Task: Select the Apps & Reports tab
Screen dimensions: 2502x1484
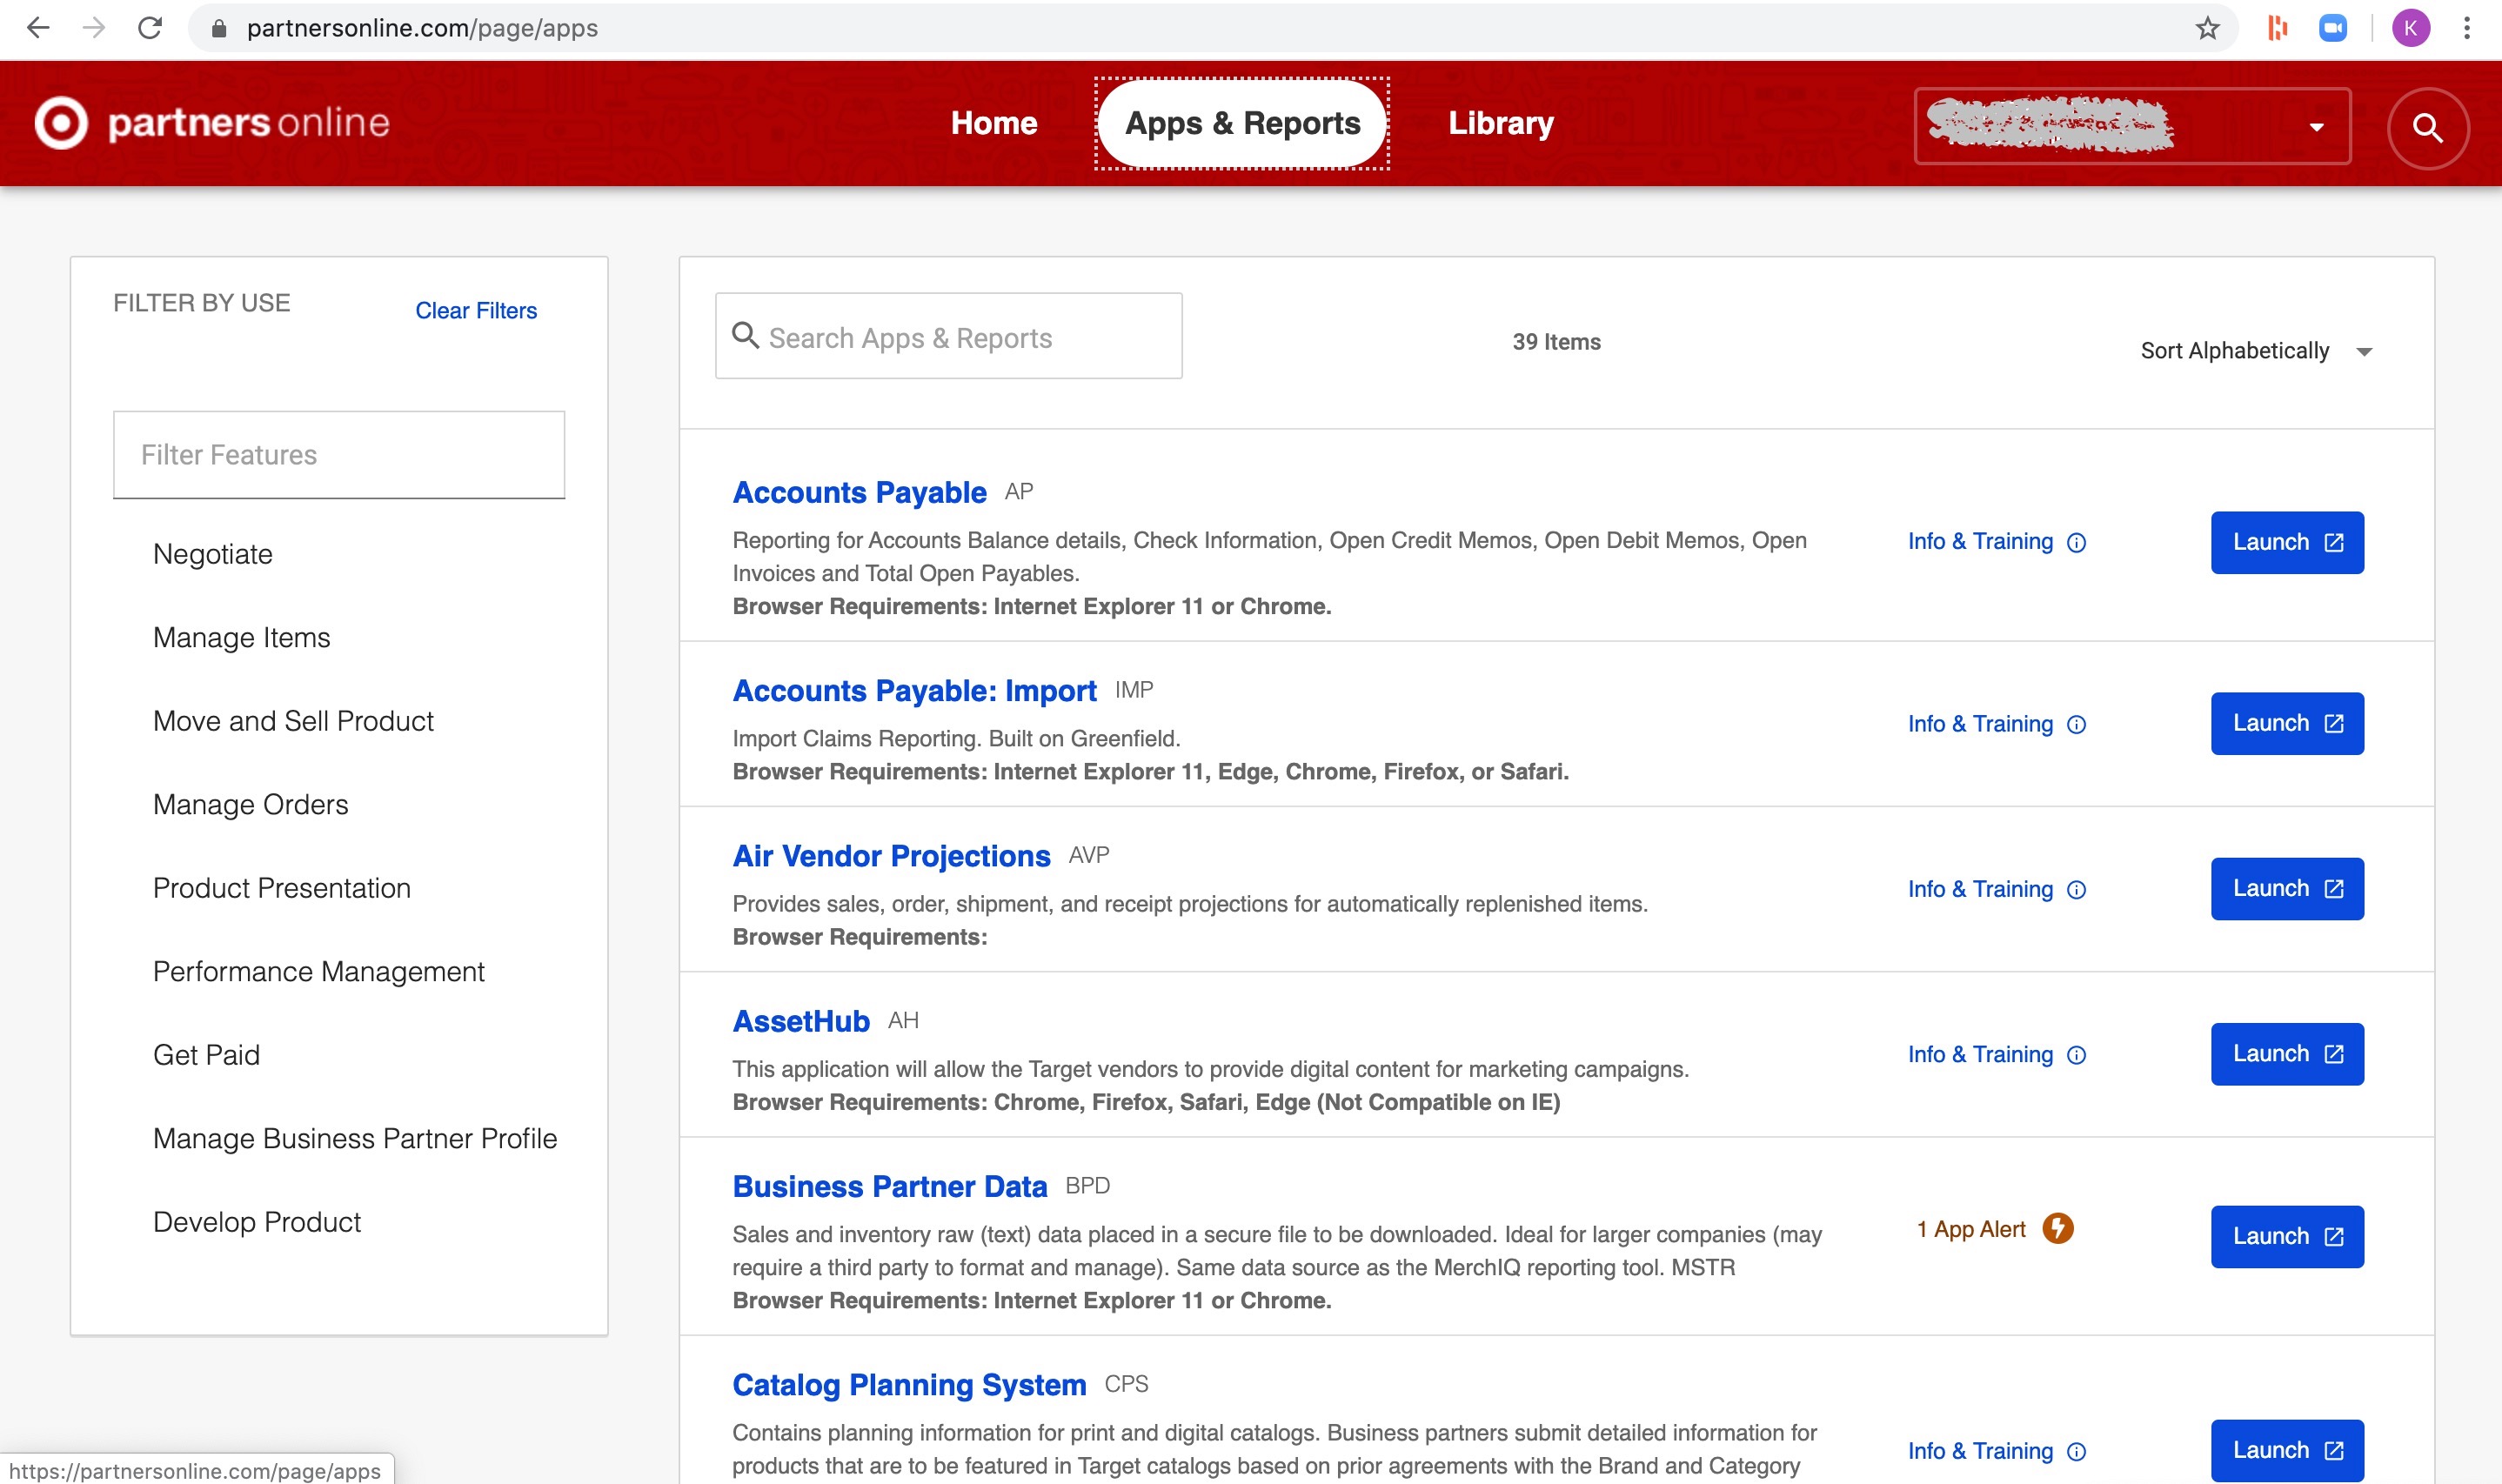Action: coord(1242,123)
